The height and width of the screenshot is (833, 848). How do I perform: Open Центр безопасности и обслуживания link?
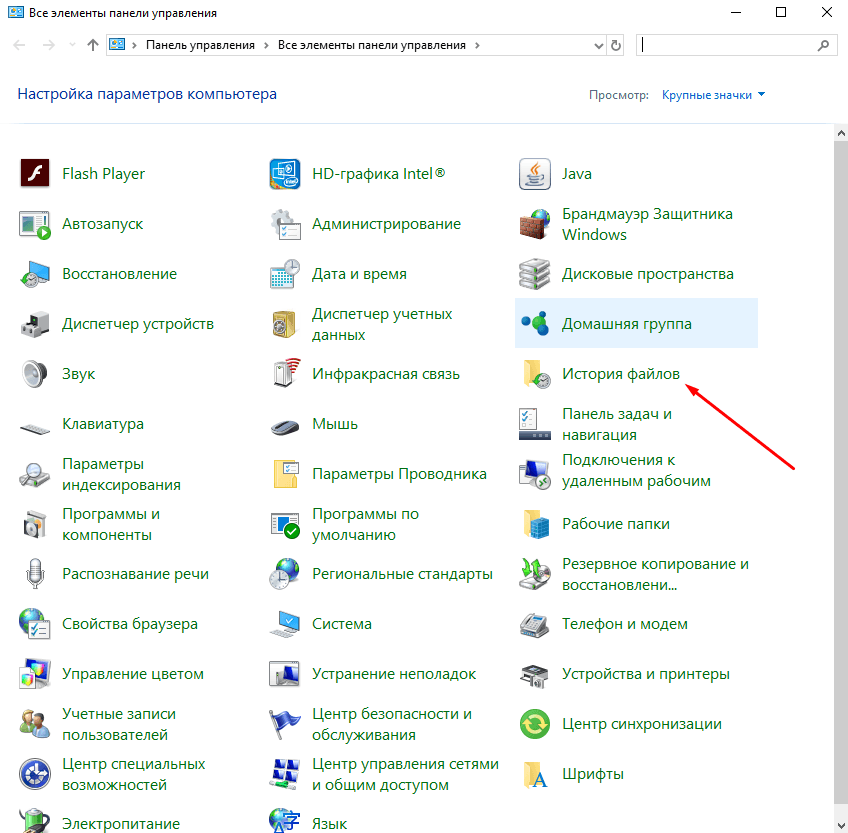(x=392, y=724)
